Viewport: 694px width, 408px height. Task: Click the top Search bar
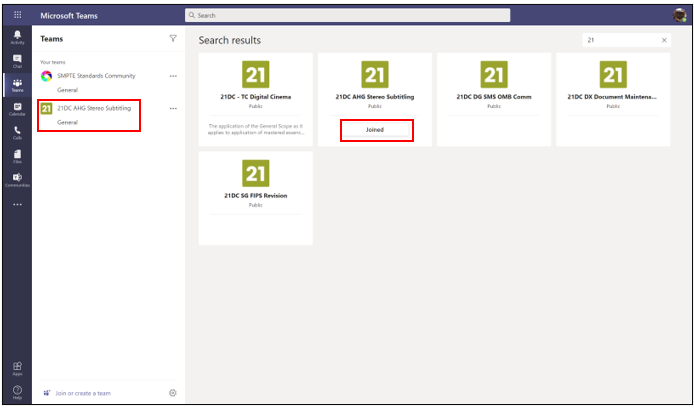[347, 15]
